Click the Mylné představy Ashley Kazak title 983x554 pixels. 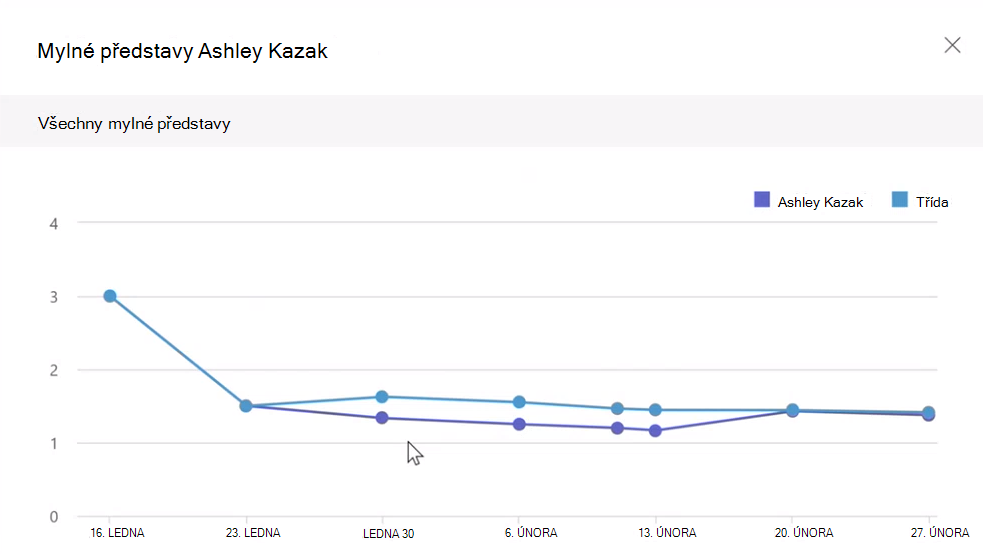[x=182, y=51]
